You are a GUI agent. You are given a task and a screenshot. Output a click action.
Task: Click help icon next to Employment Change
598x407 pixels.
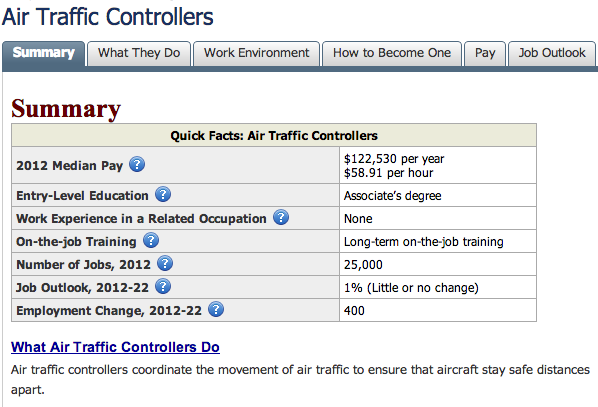[216, 309]
